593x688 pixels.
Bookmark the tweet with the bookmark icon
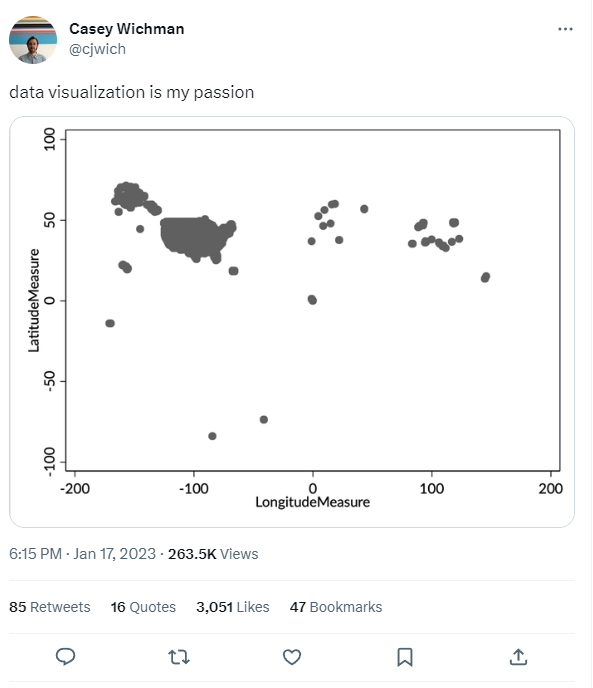click(x=405, y=657)
